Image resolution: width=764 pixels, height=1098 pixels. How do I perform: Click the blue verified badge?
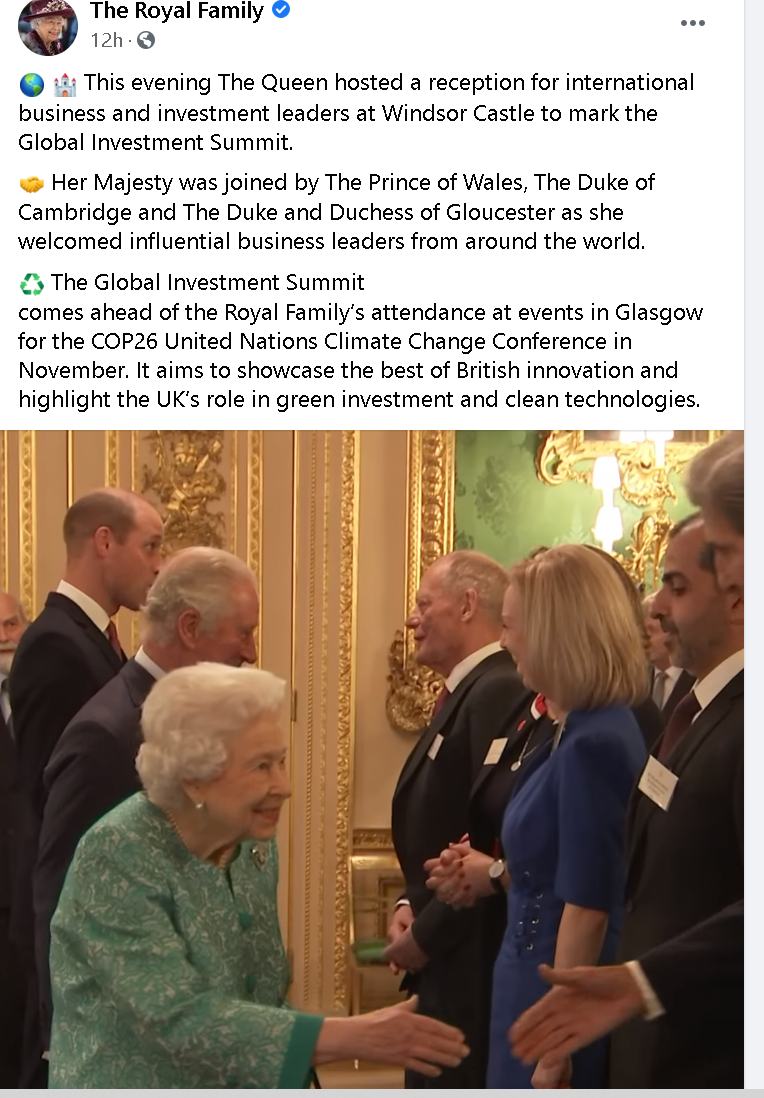(x=281, y=10)
